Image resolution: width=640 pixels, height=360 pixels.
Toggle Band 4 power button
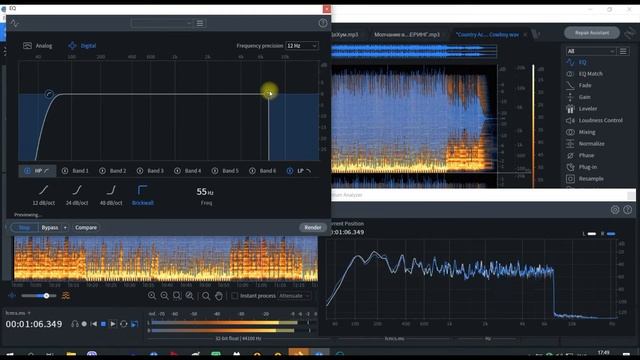[178, 171]
